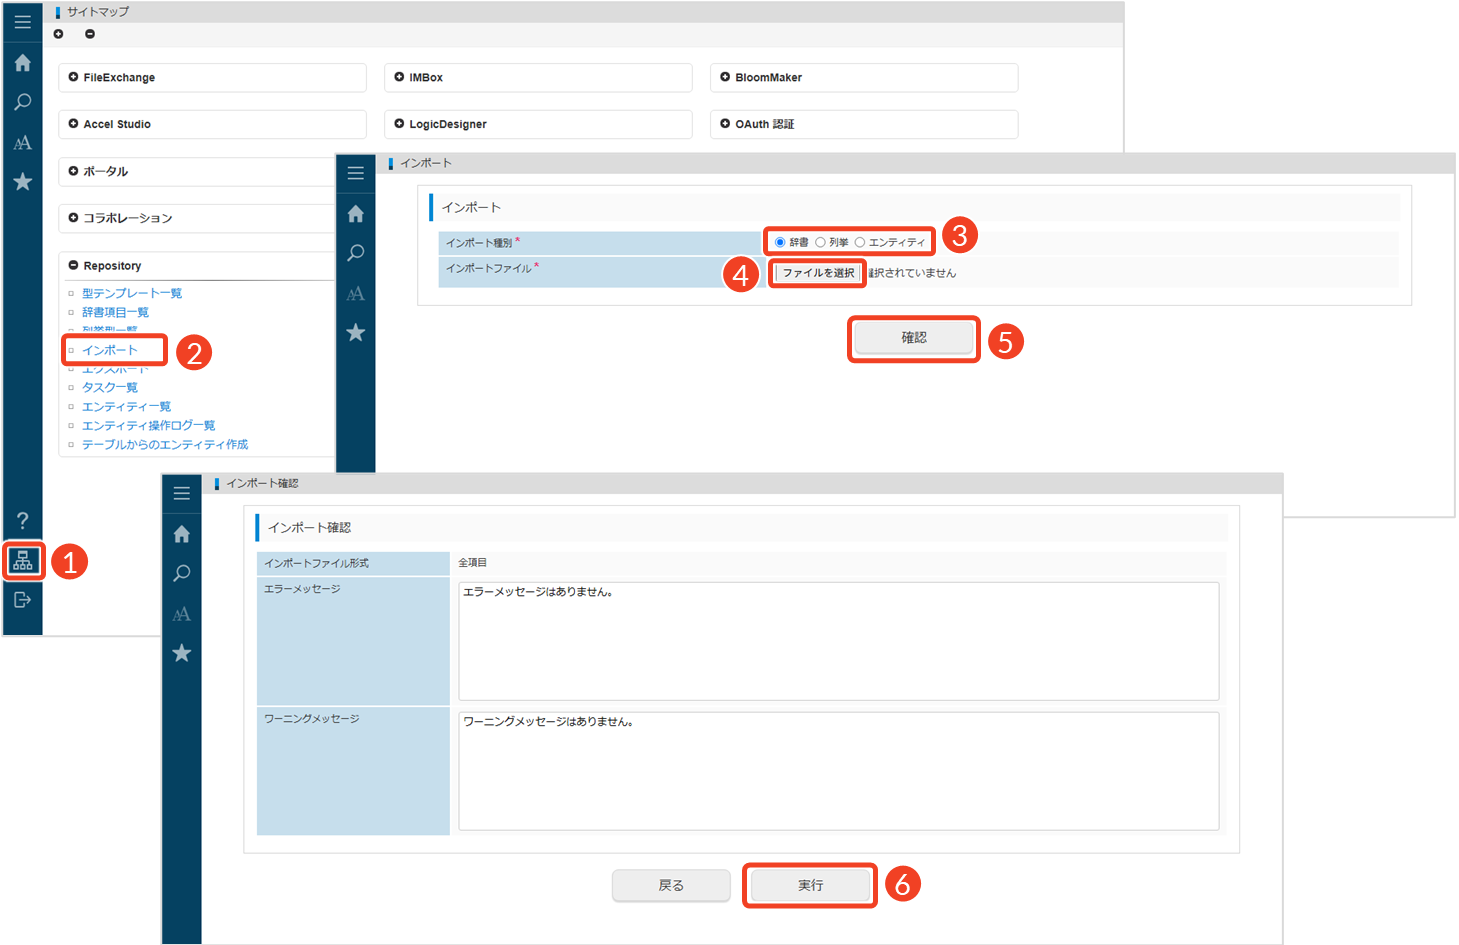Select the エンティティ import type radio button
This screenshot has height=945, width=1459.
click(x=860, y=242)
